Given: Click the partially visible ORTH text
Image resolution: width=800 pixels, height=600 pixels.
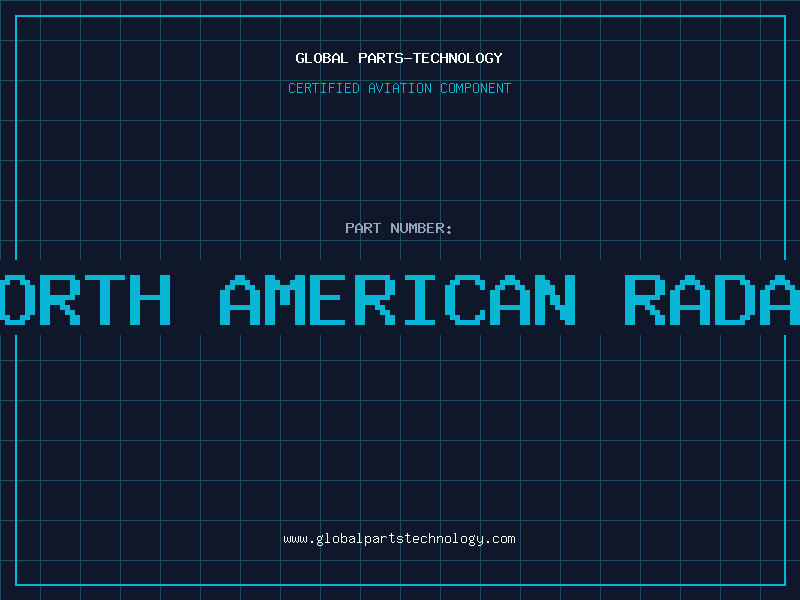Looking at the screenshot, I should click(x=85, y=300).
